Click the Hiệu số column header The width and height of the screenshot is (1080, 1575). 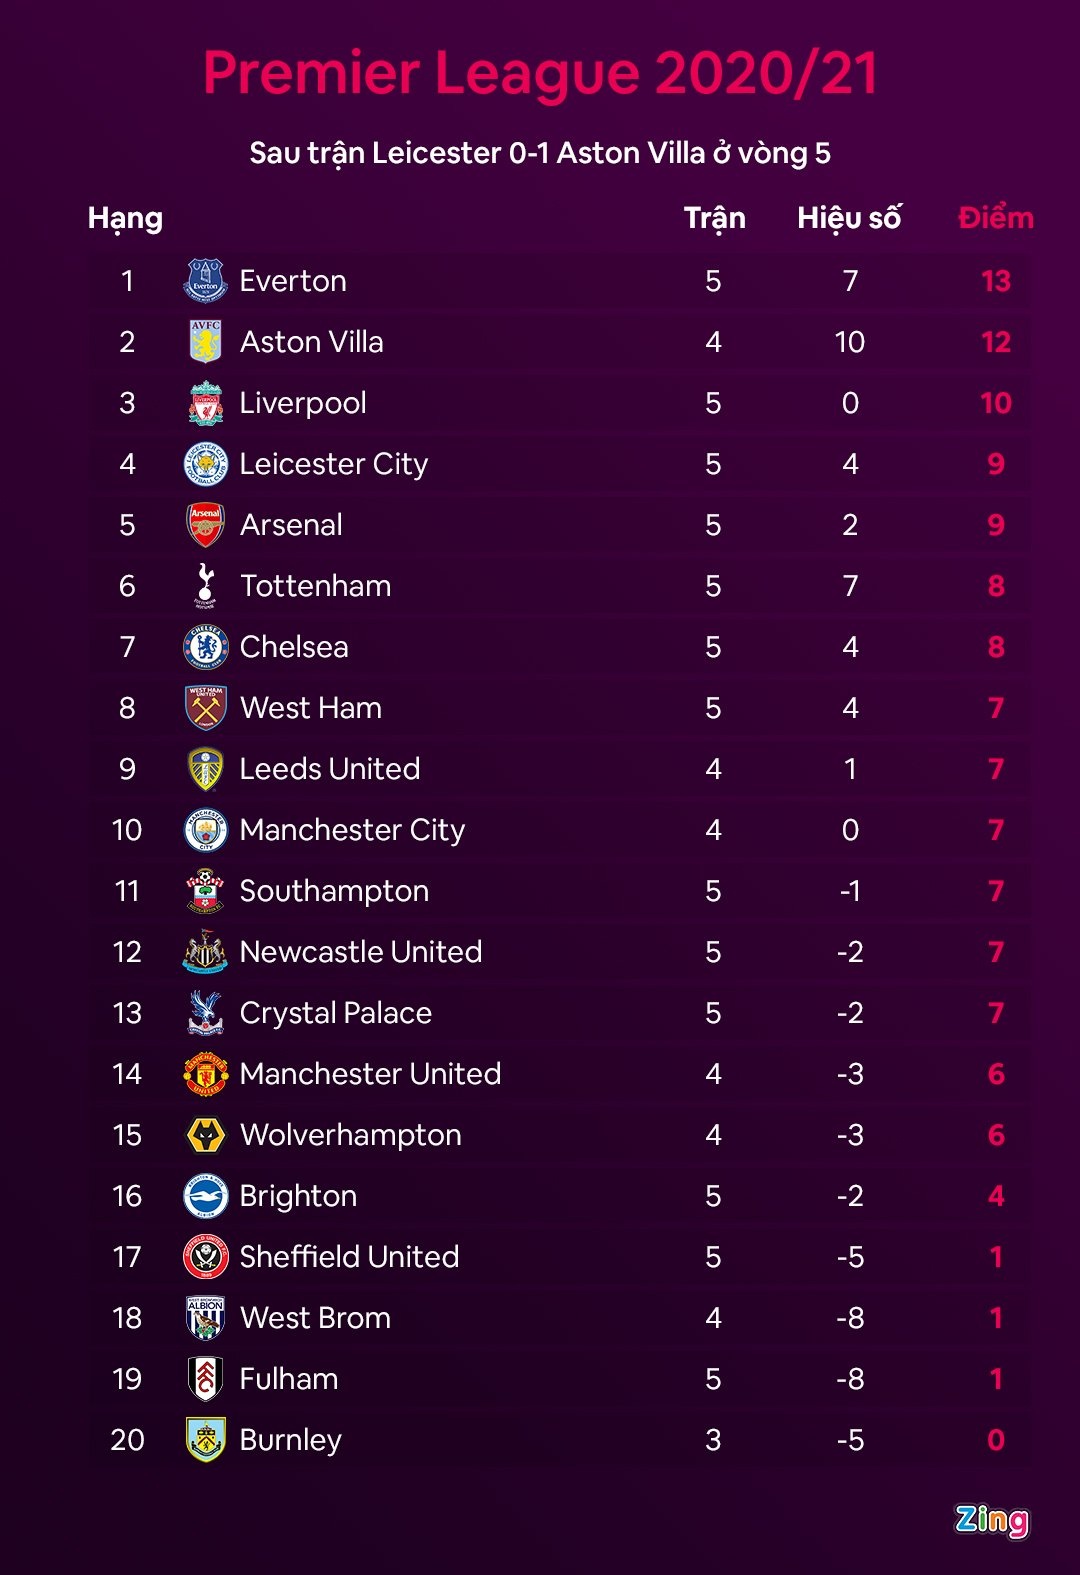tap(849, 218)
